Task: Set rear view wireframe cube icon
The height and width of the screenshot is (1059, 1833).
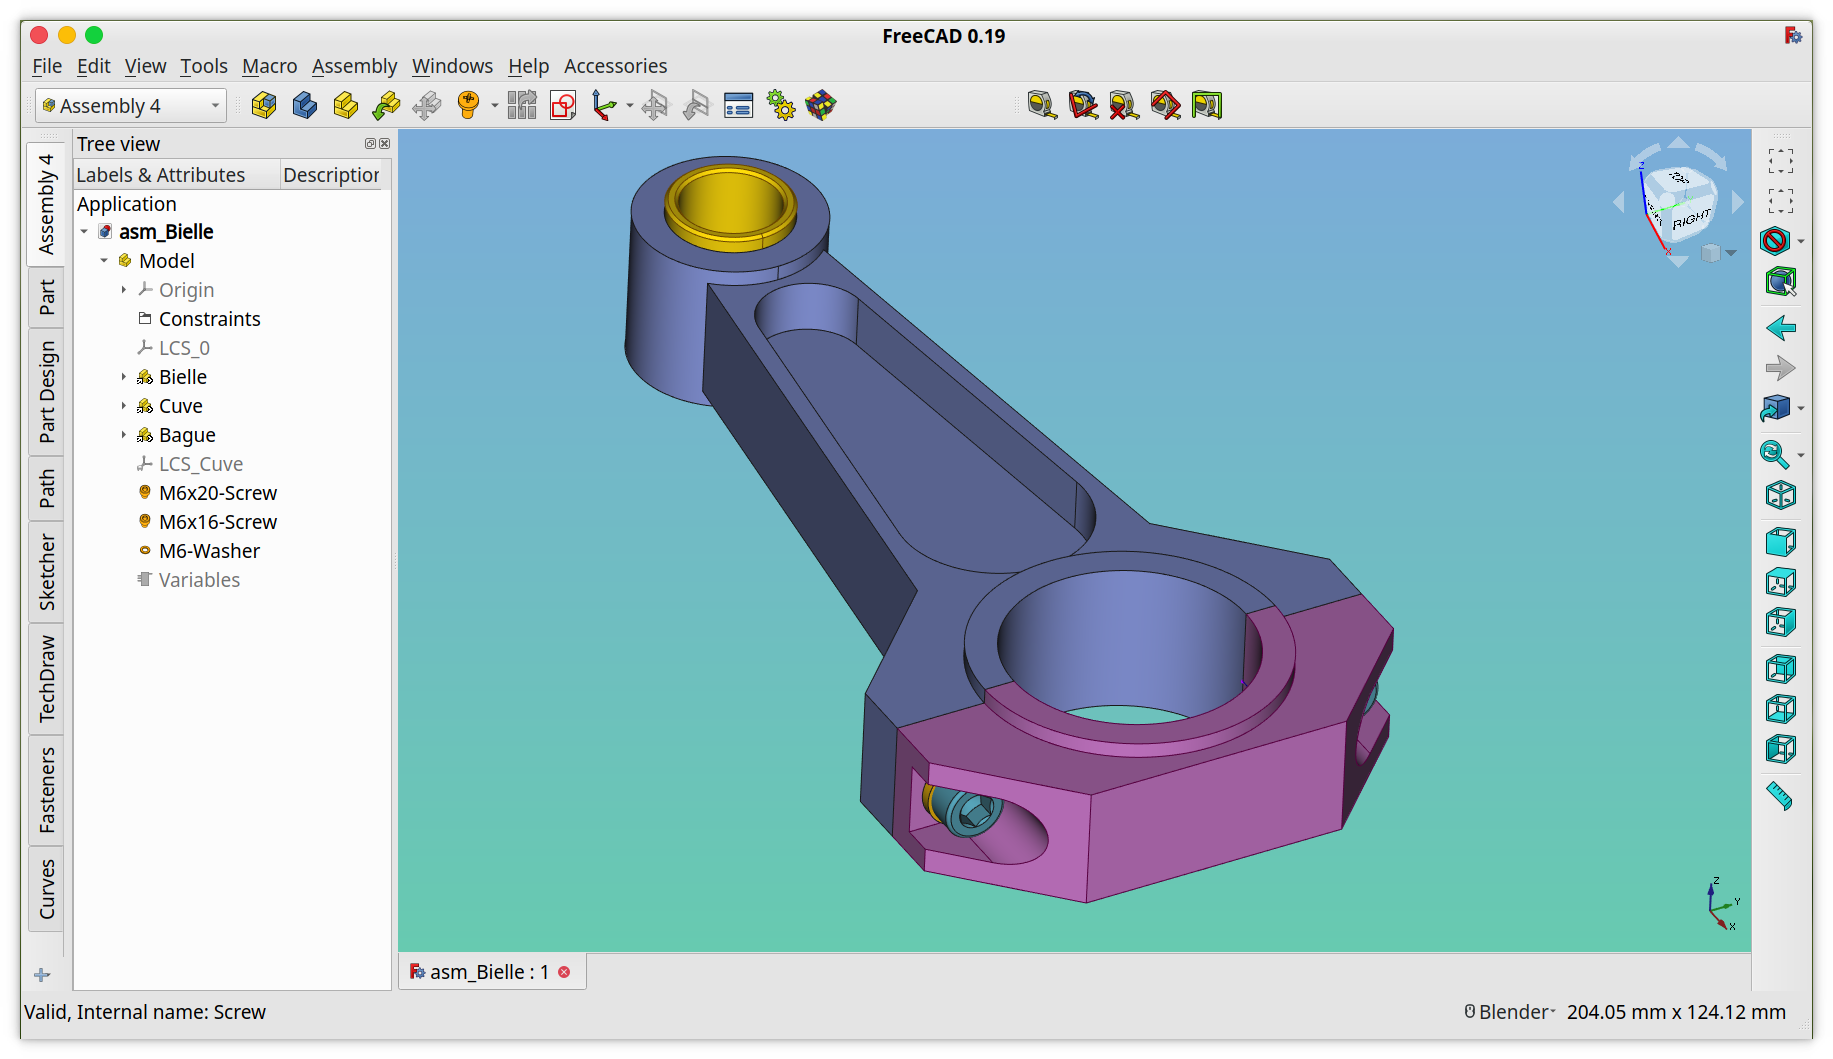Action: pos(1781,669)
